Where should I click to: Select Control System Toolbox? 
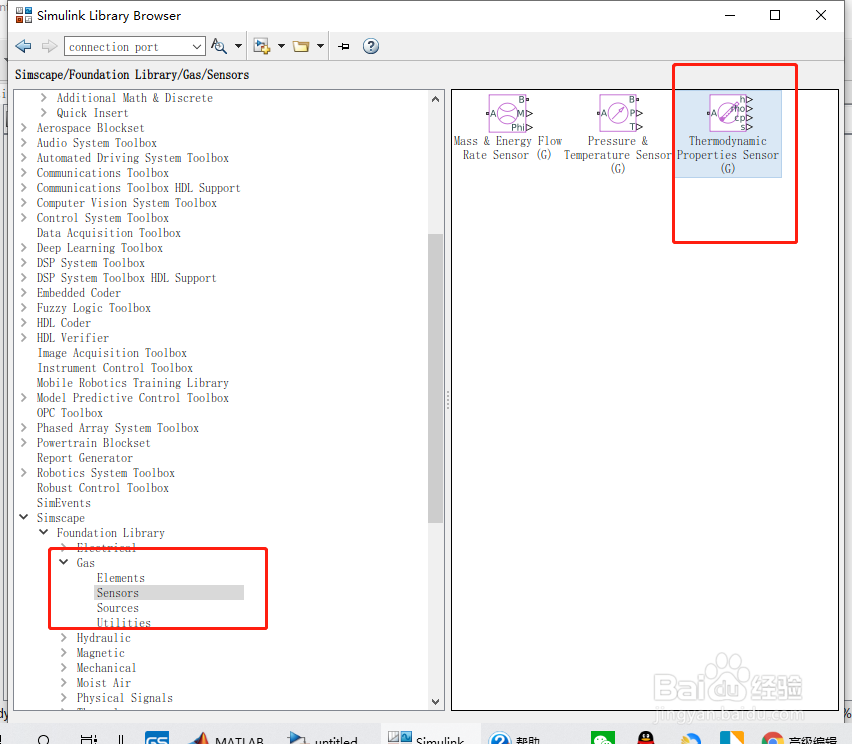click(103, 218)
